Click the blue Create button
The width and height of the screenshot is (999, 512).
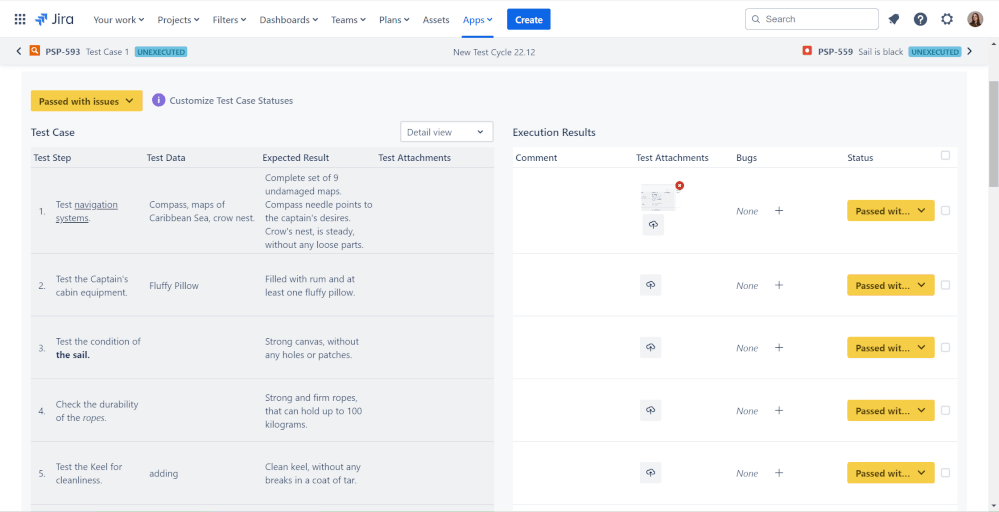point(529,19)
